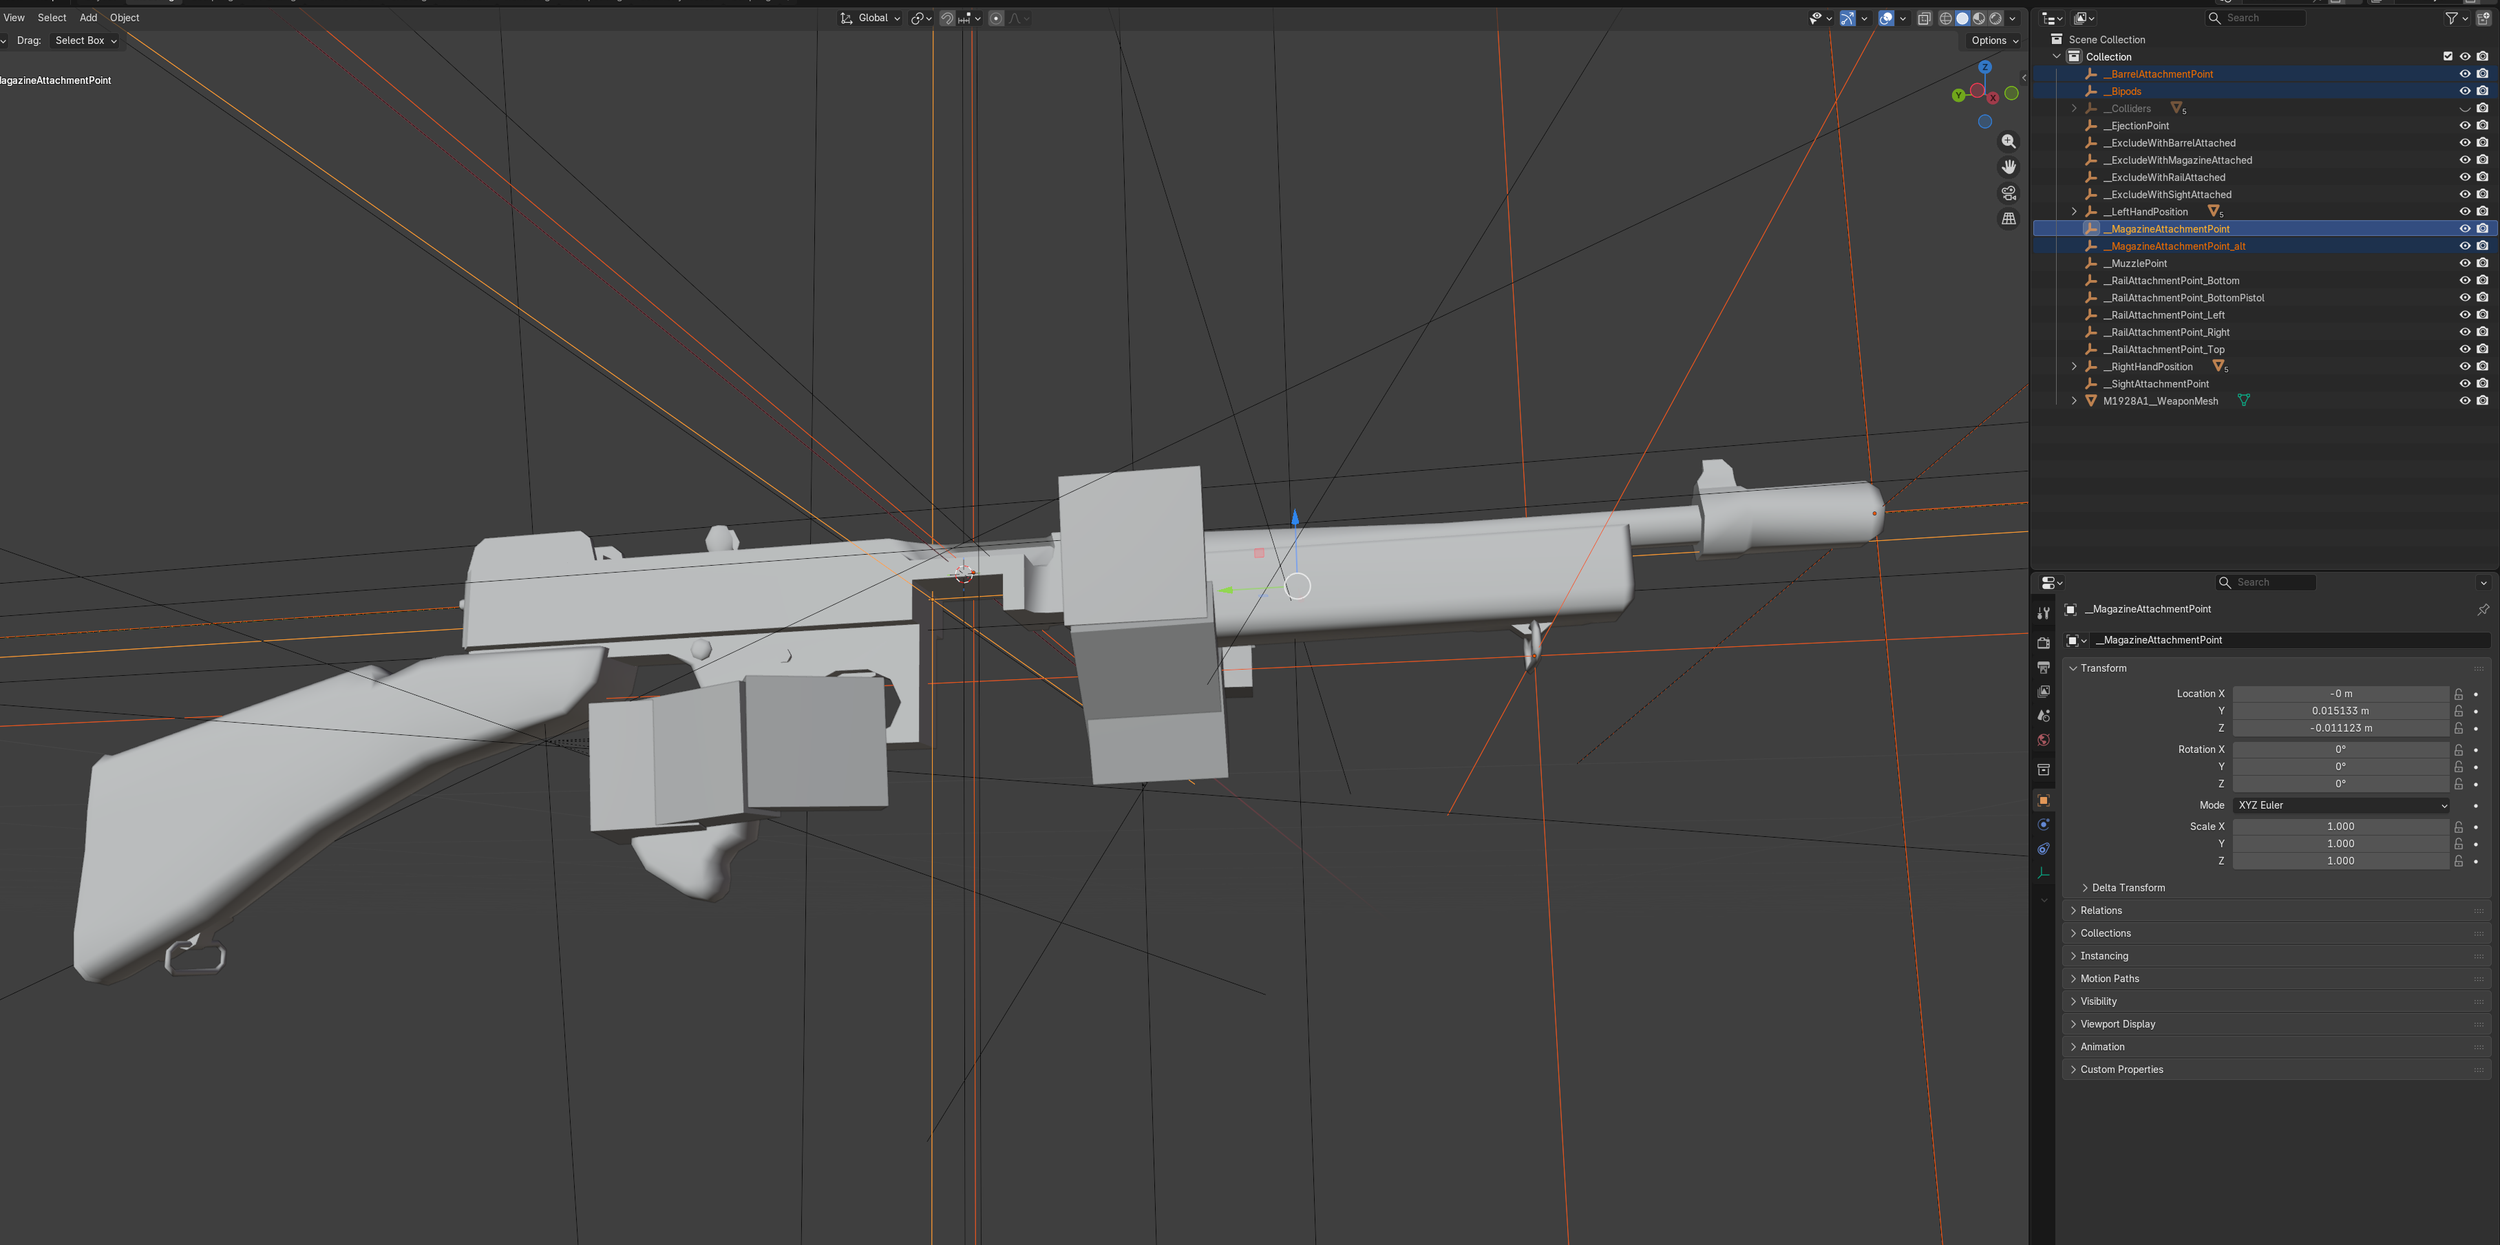The image size is (2500, 1245).
Task: Toggle Location X lock icon
Action: (x=2458, y=694)
